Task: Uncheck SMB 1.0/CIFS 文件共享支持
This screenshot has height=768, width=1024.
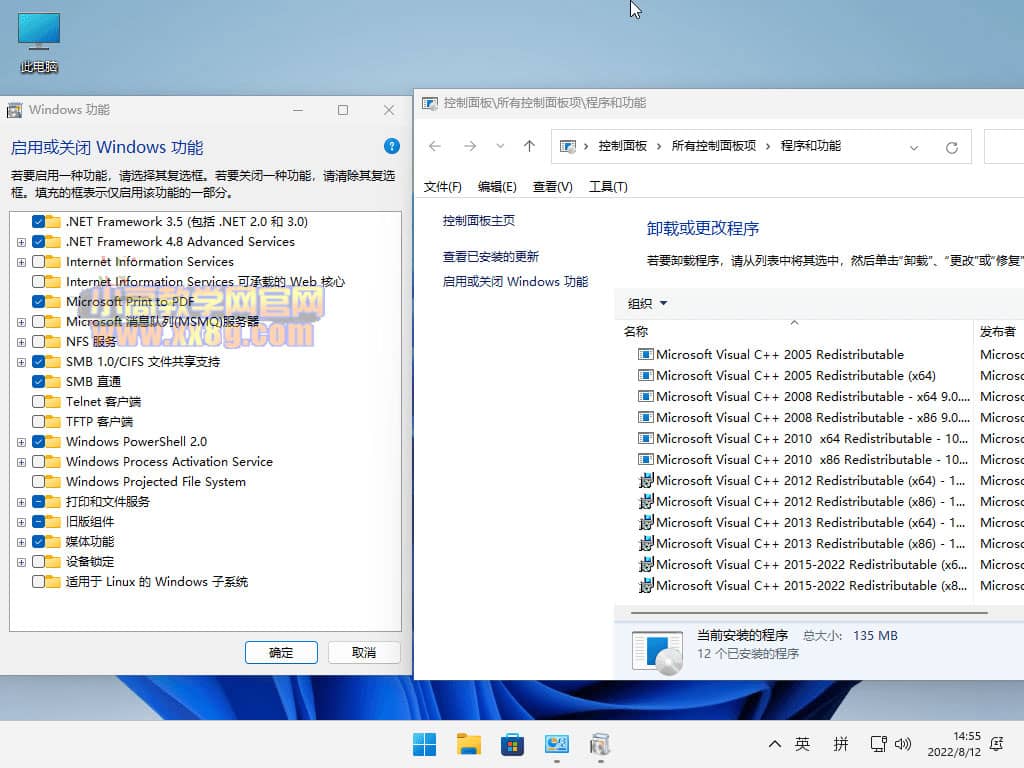Action: [40, 361]
